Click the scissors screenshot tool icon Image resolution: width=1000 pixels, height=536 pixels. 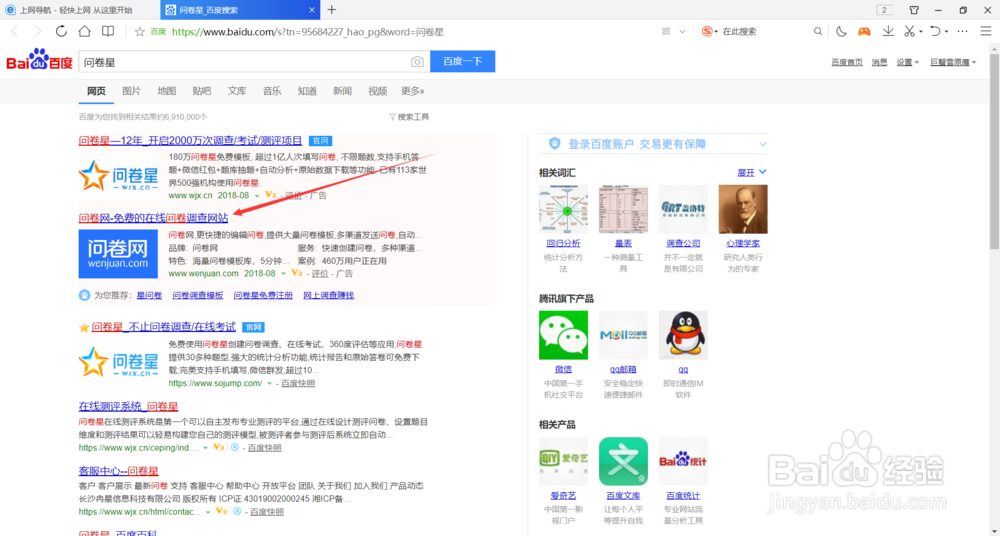click(909, 31)
